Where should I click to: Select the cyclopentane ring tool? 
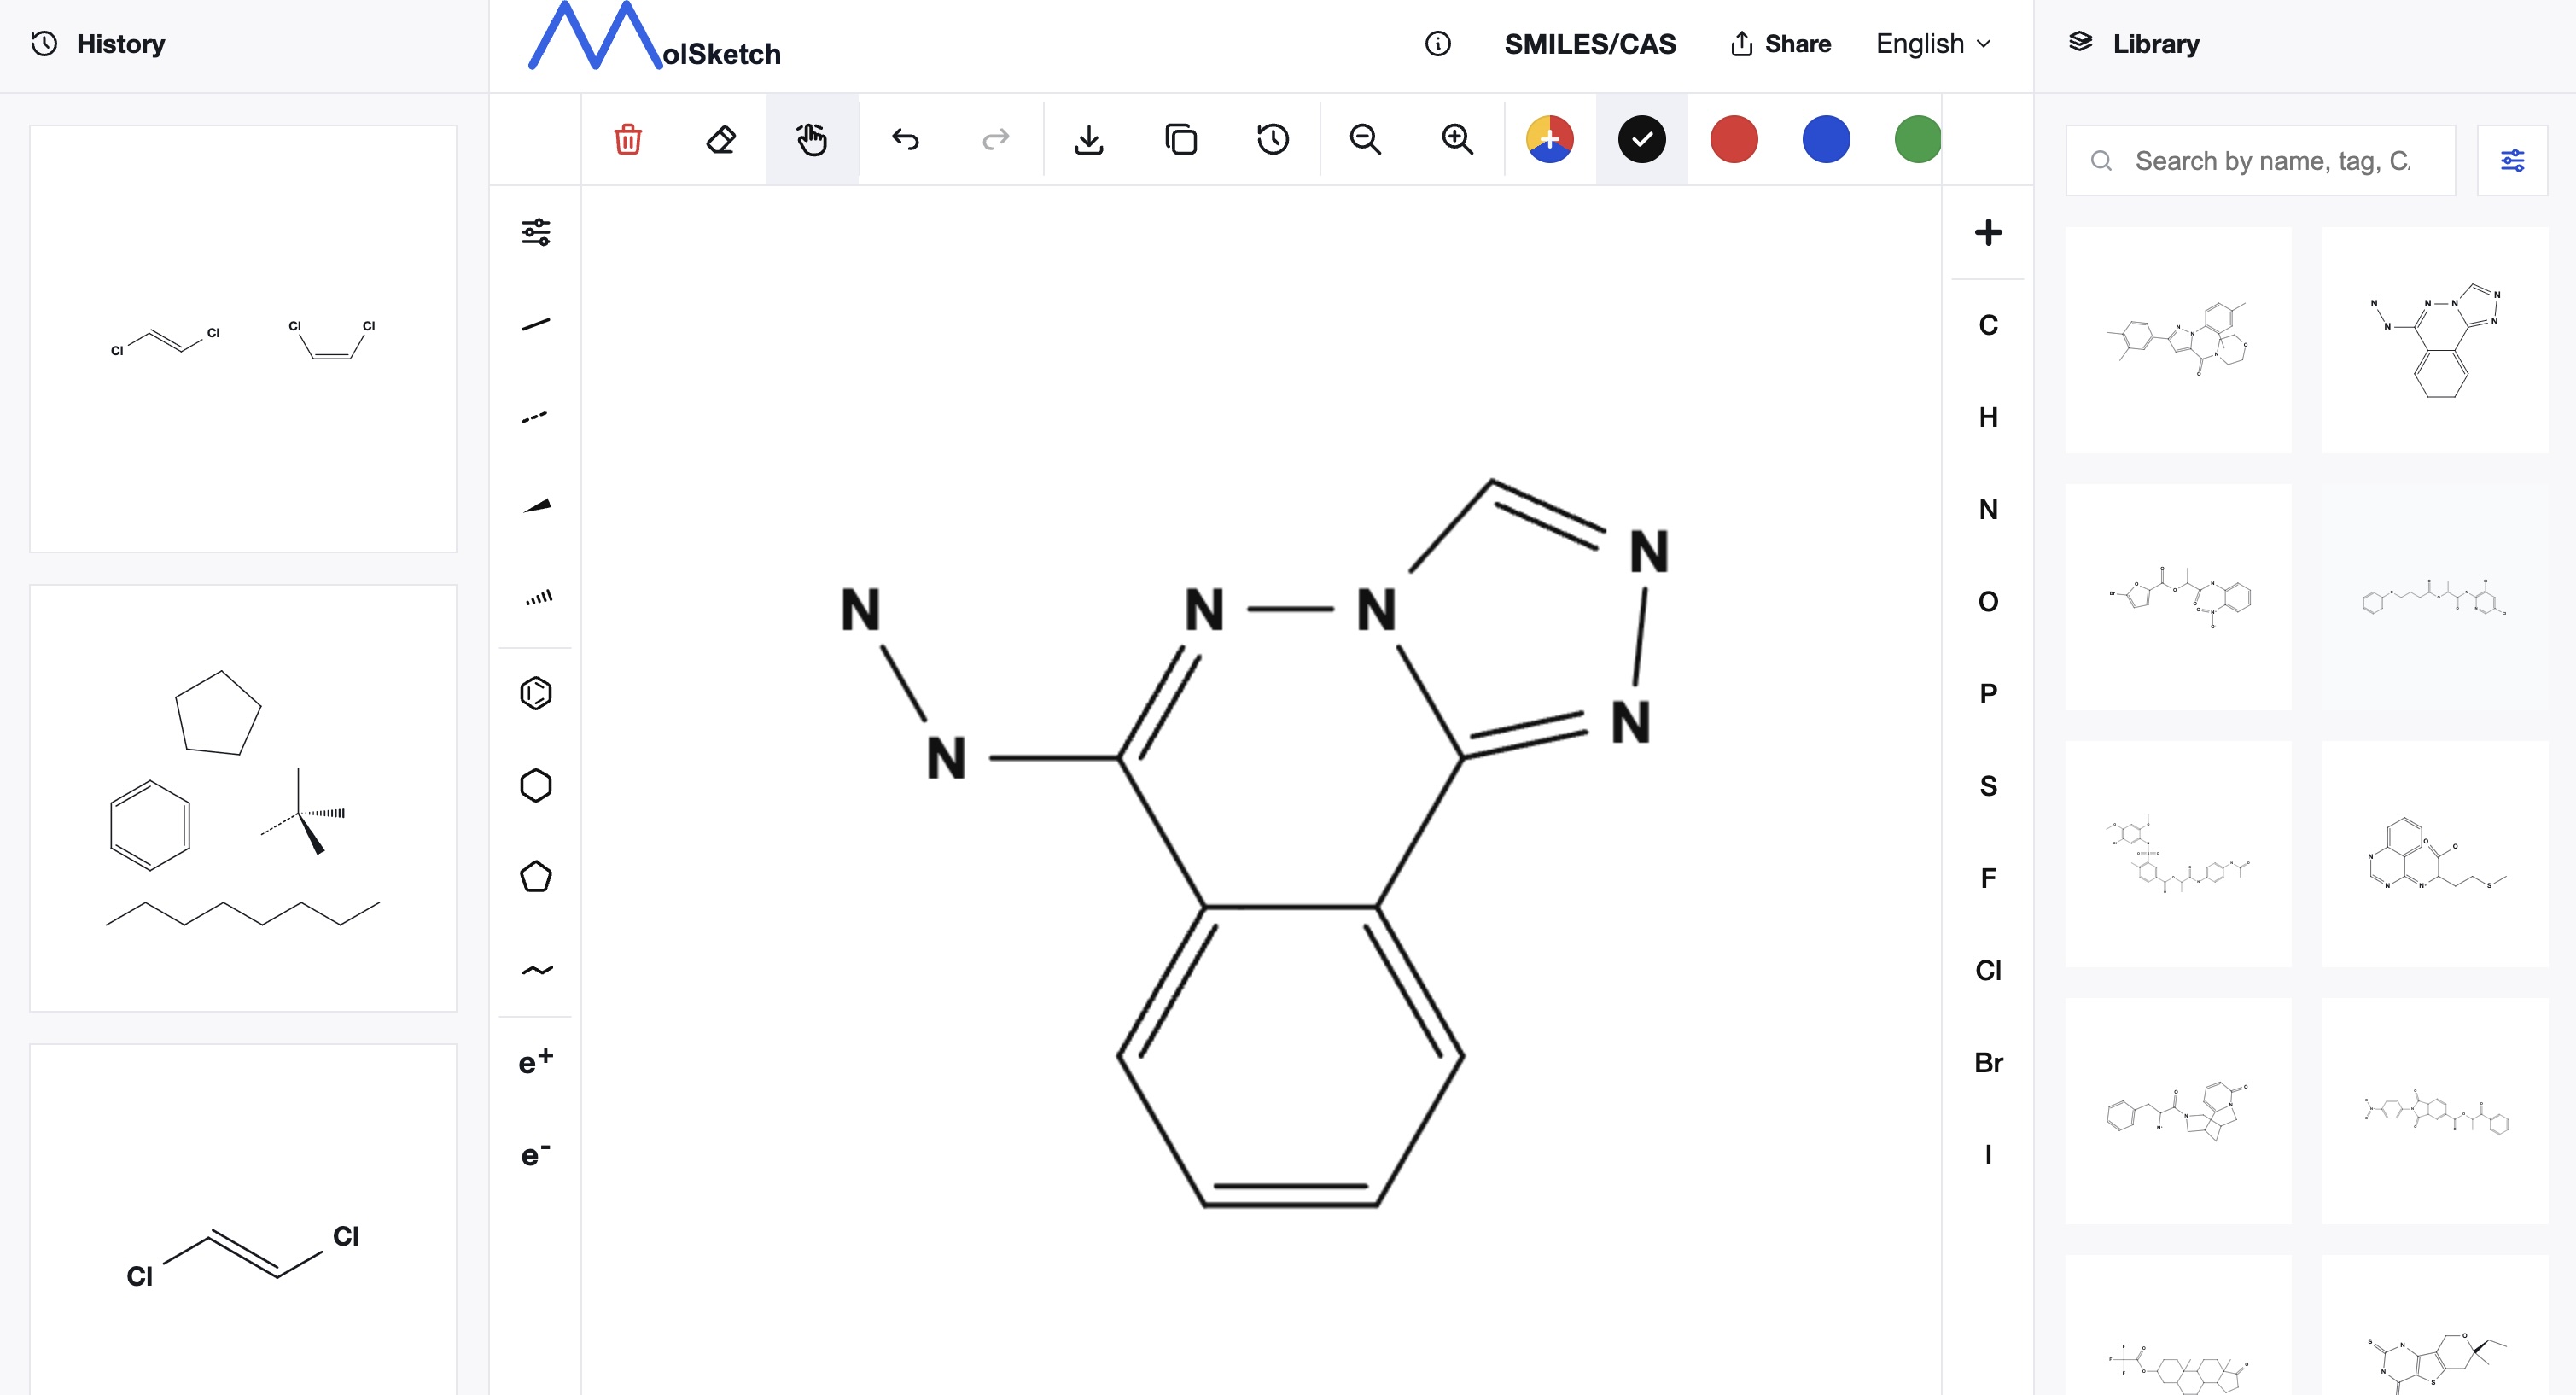(x=536, y=877)
